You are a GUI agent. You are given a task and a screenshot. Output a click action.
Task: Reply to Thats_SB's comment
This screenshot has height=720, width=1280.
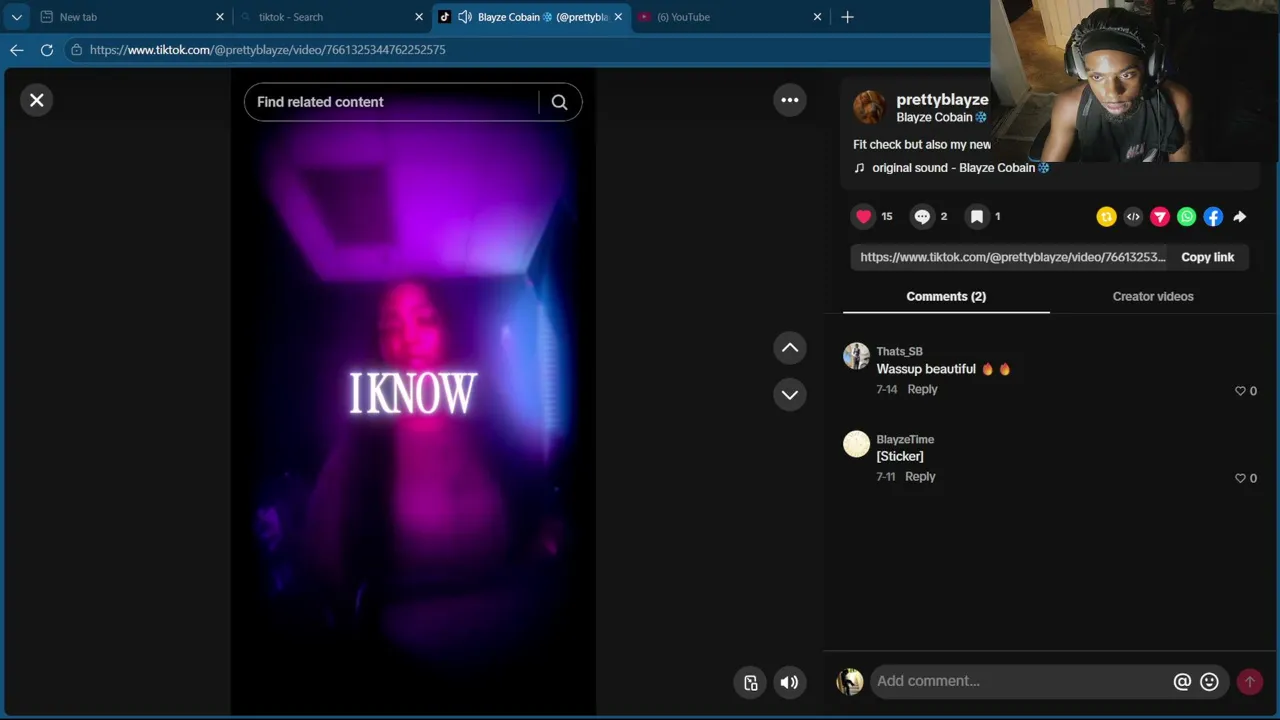922,390
